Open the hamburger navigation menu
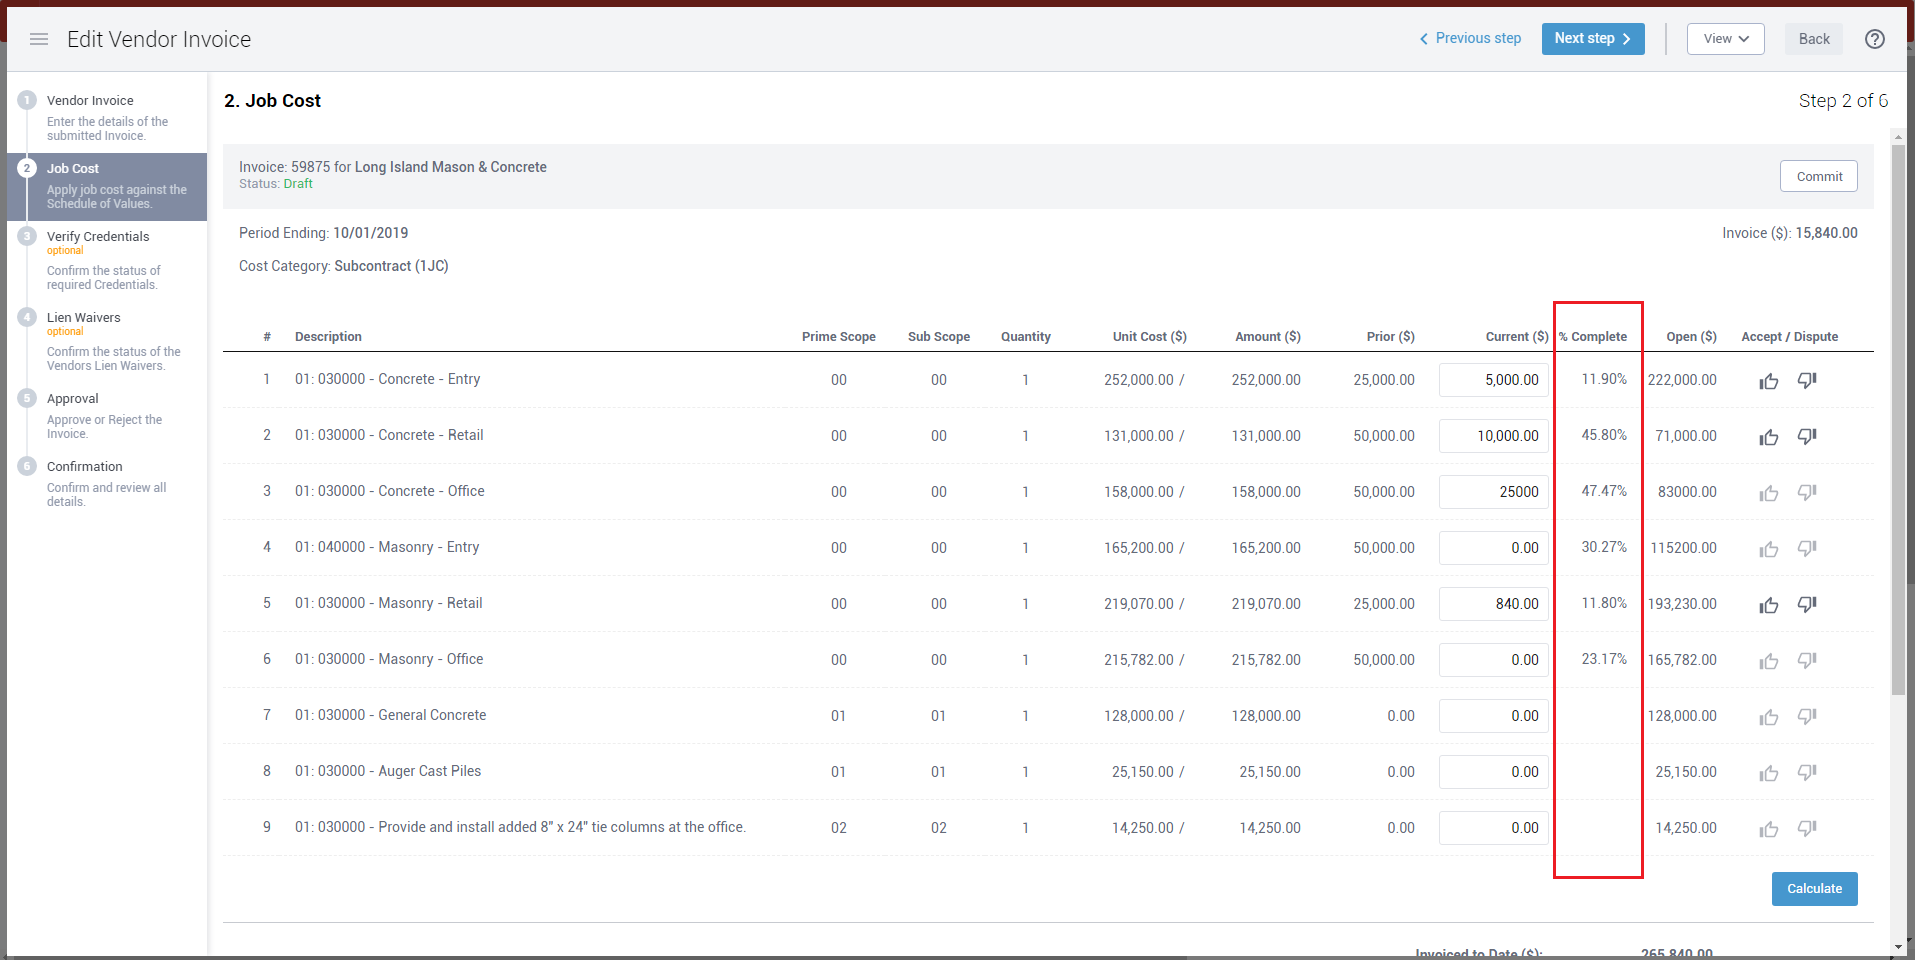This screenshot has height=960, width=1915. 39,39
